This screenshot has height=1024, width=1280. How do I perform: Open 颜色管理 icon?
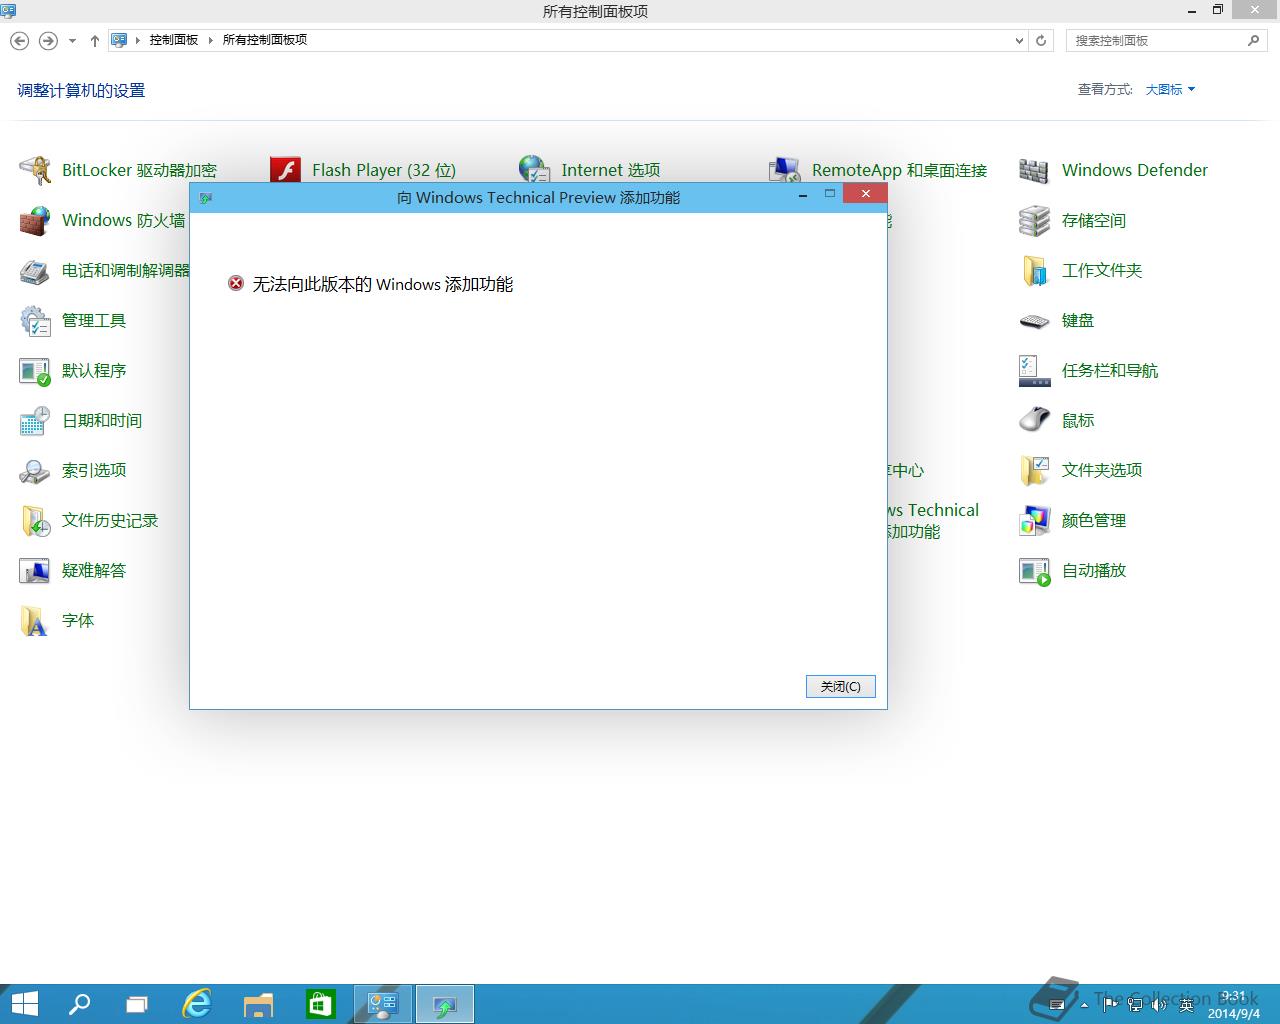coord(1034,520)
